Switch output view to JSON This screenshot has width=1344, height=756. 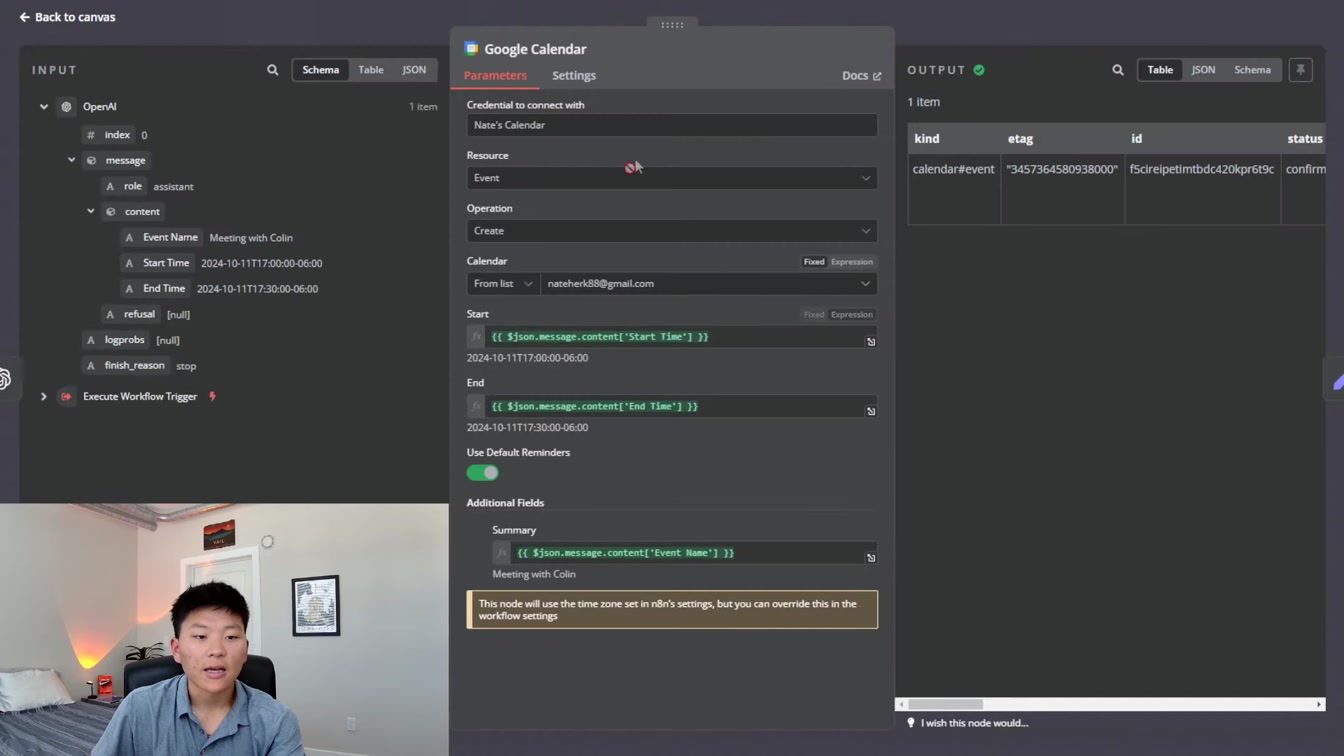(x=1203, y=70)
